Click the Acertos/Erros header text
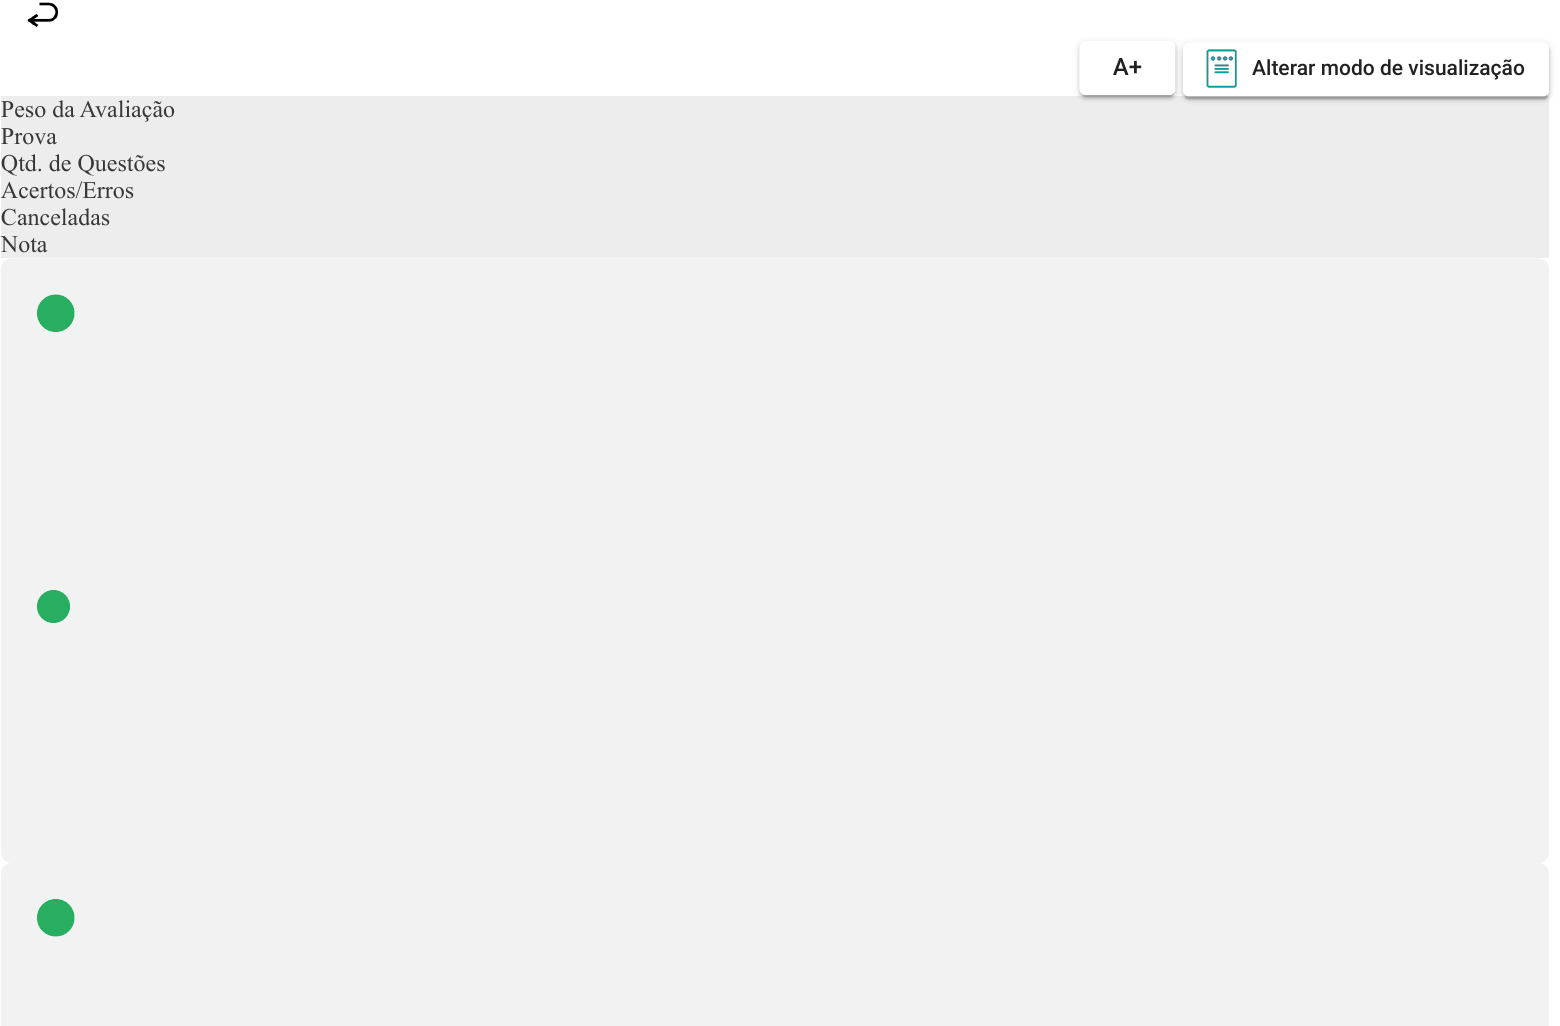The image size is (1560, 1026). tap(67, 191)
